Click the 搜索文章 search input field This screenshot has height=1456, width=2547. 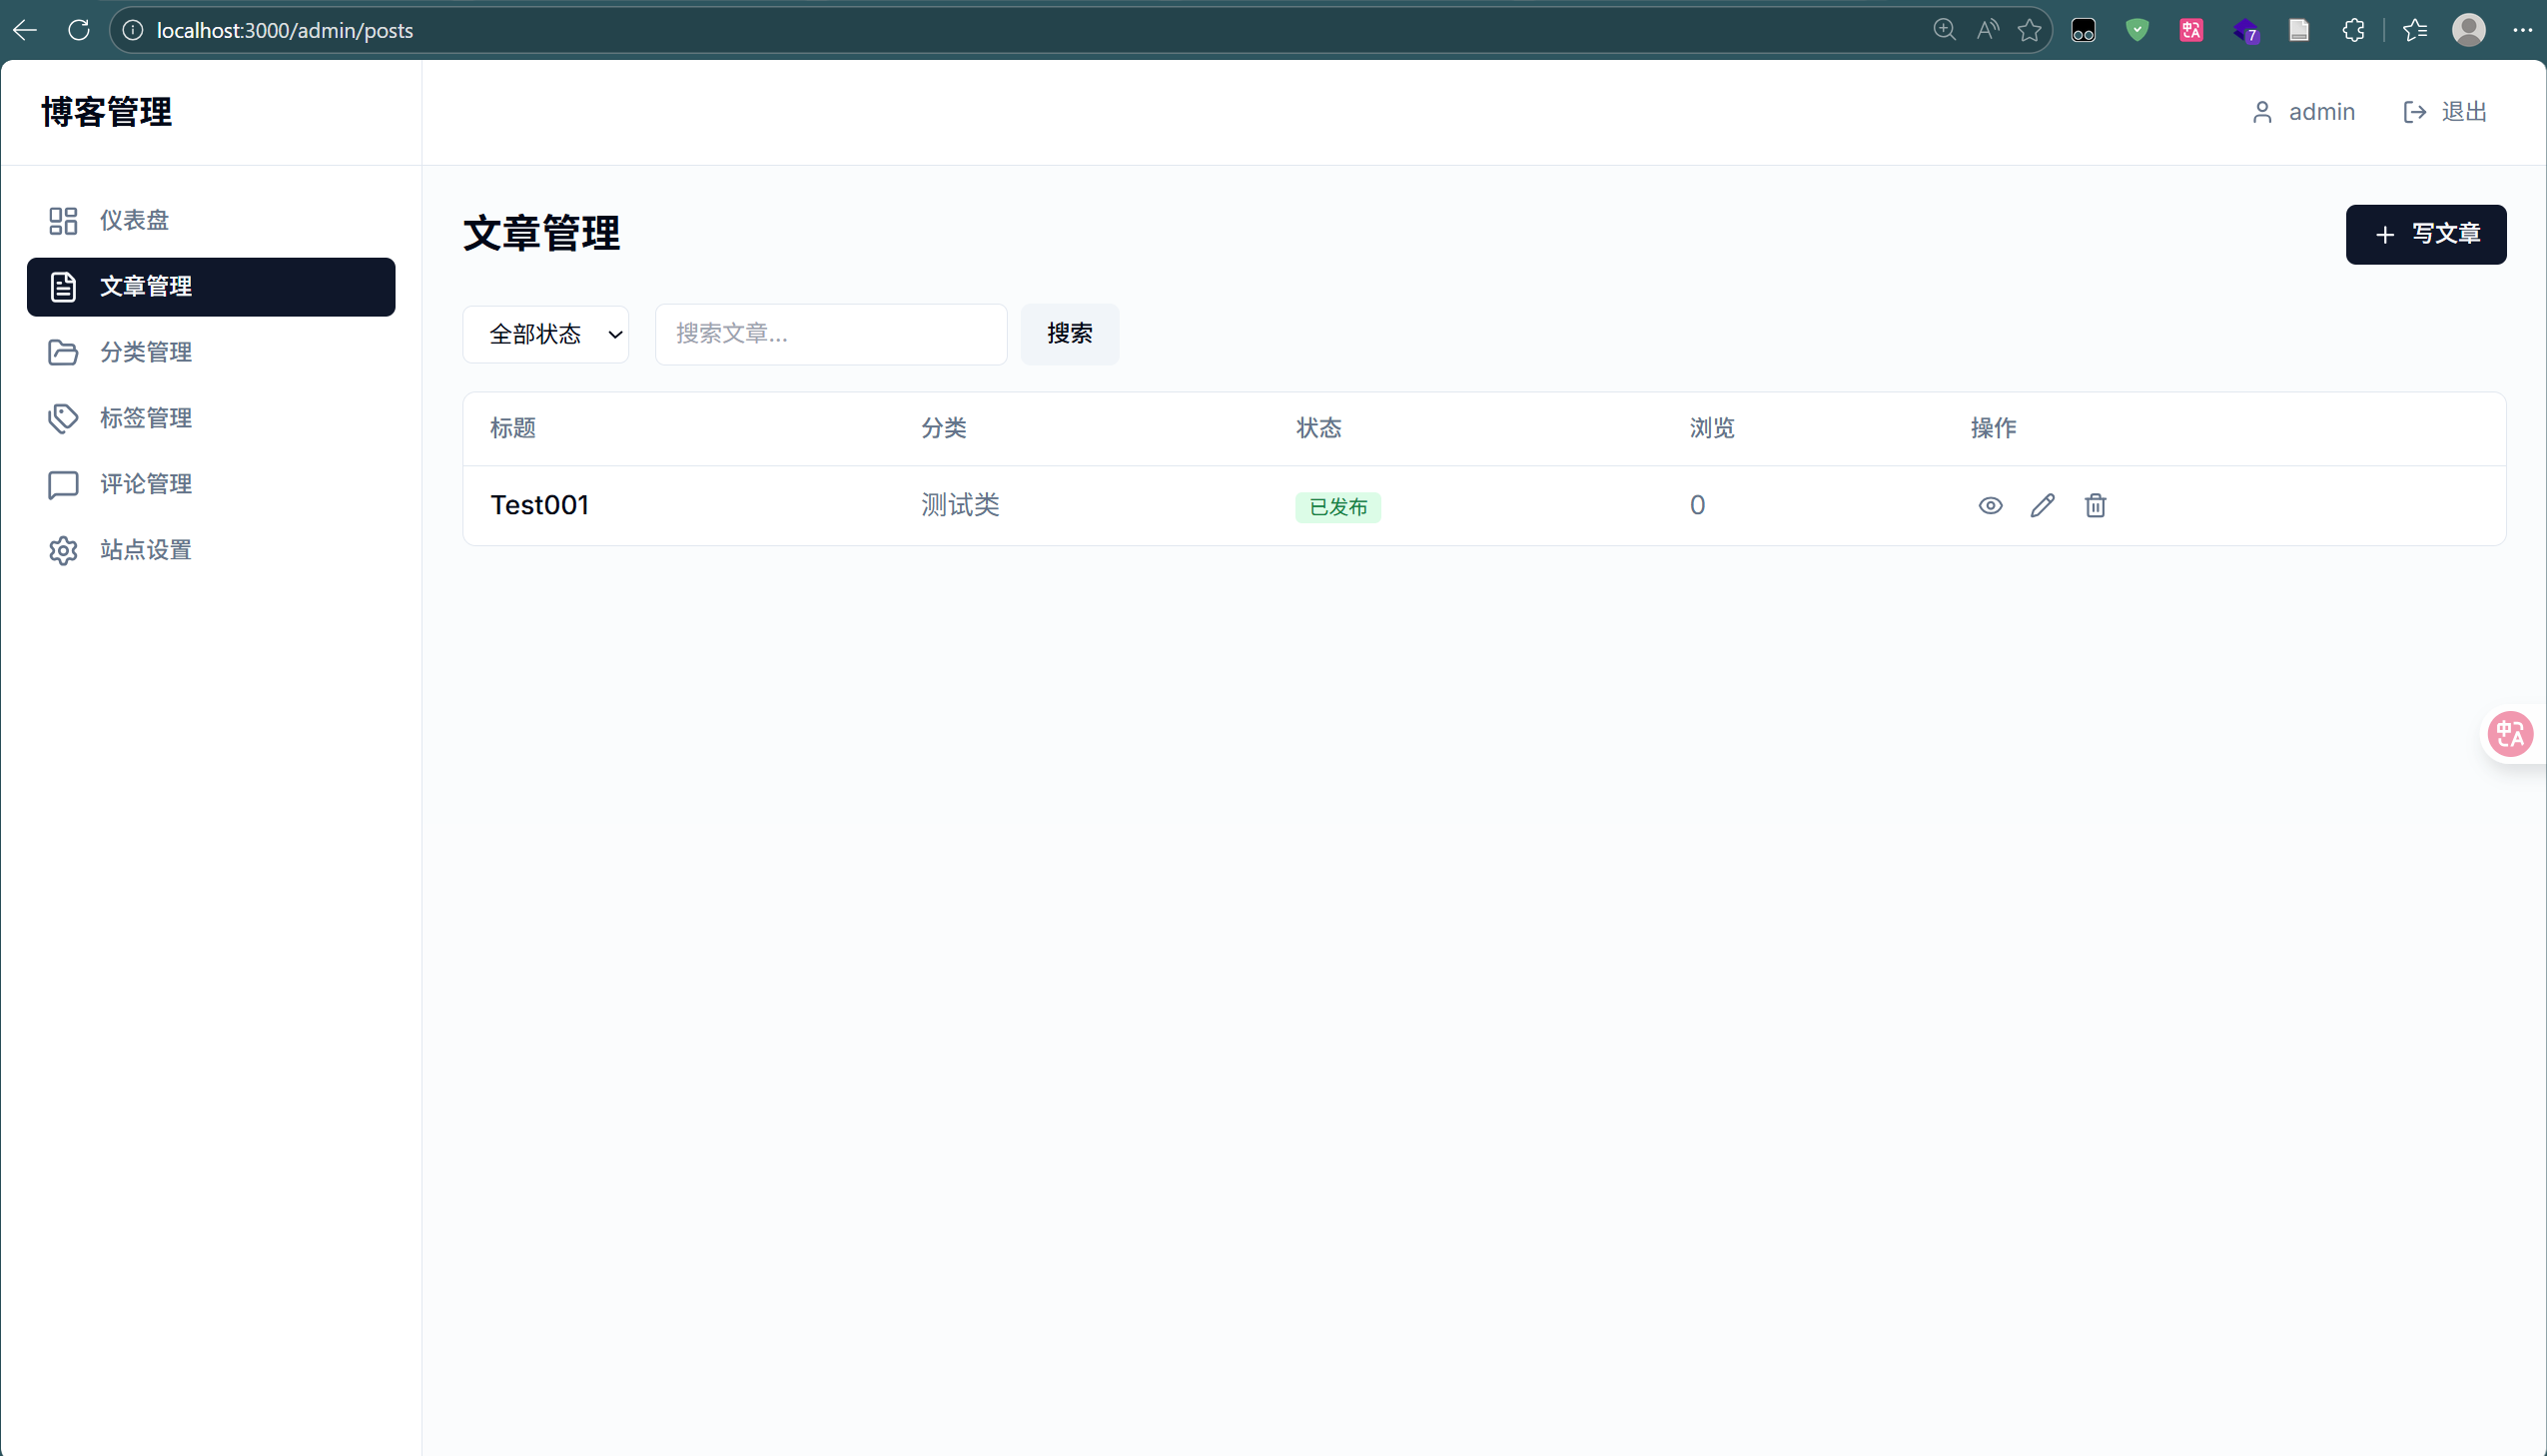click(x=830, y=334)
